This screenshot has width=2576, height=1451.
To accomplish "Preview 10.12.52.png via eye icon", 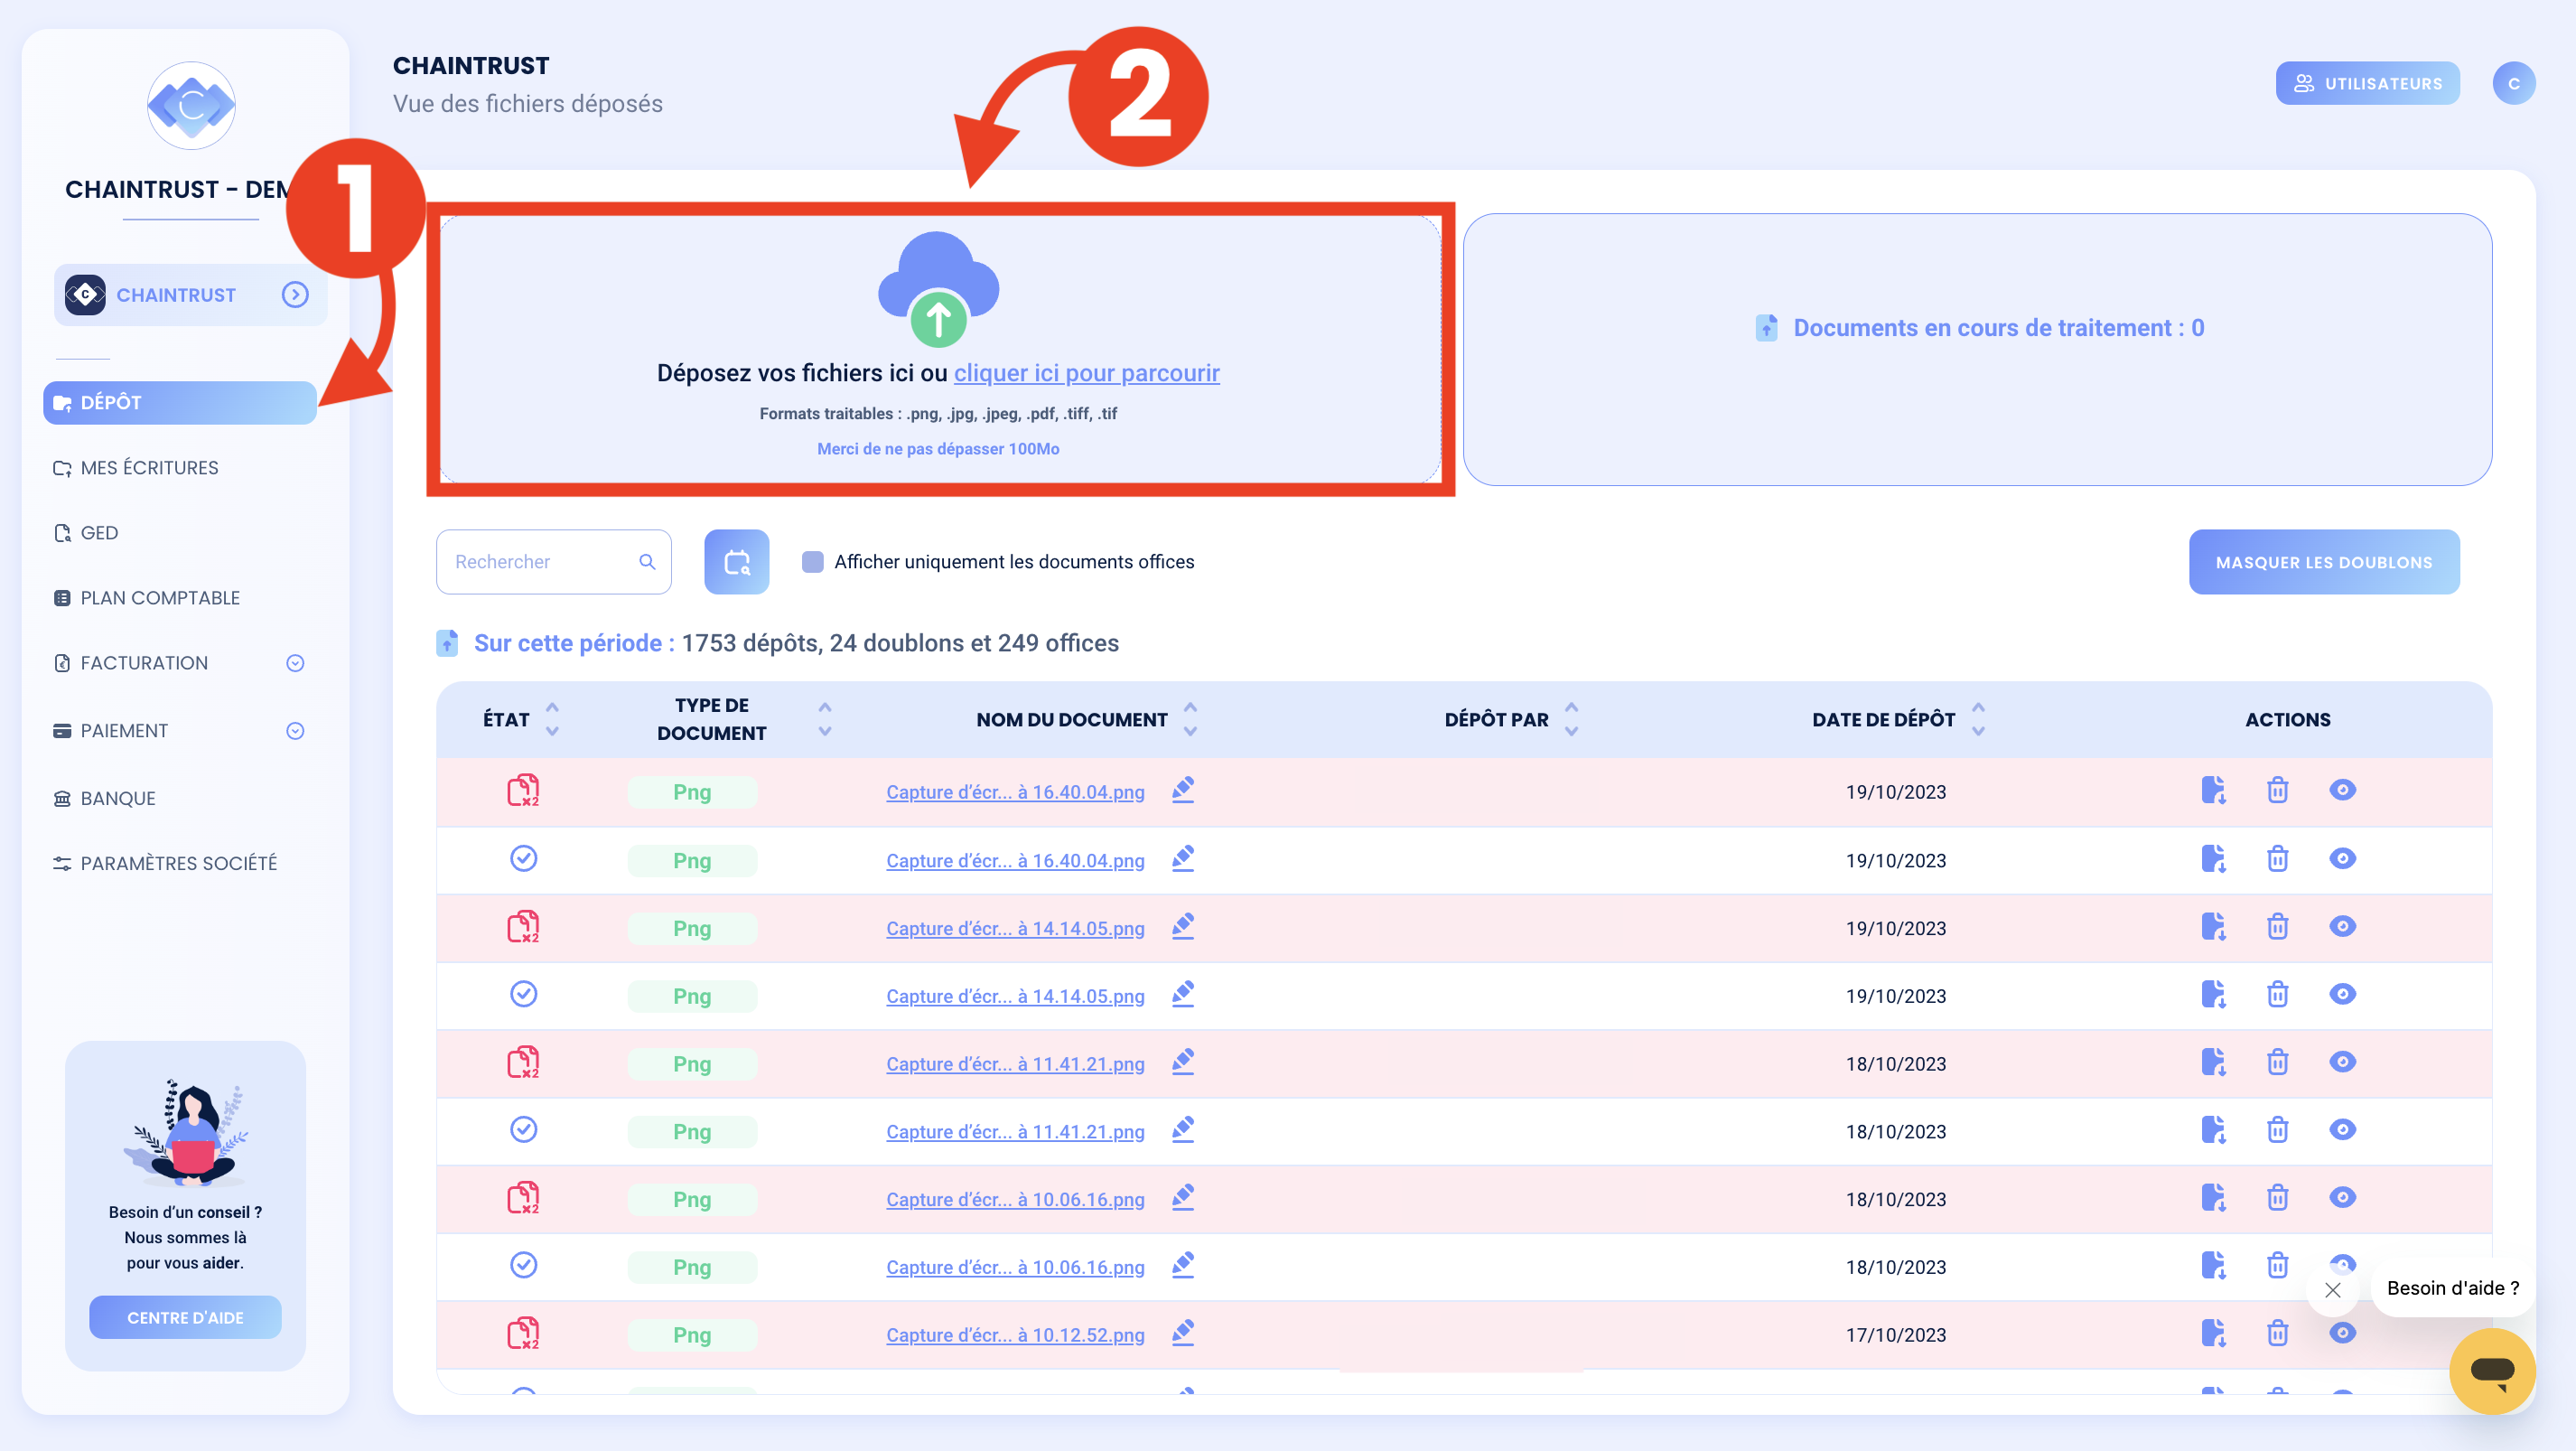I will [2342, 1333].
